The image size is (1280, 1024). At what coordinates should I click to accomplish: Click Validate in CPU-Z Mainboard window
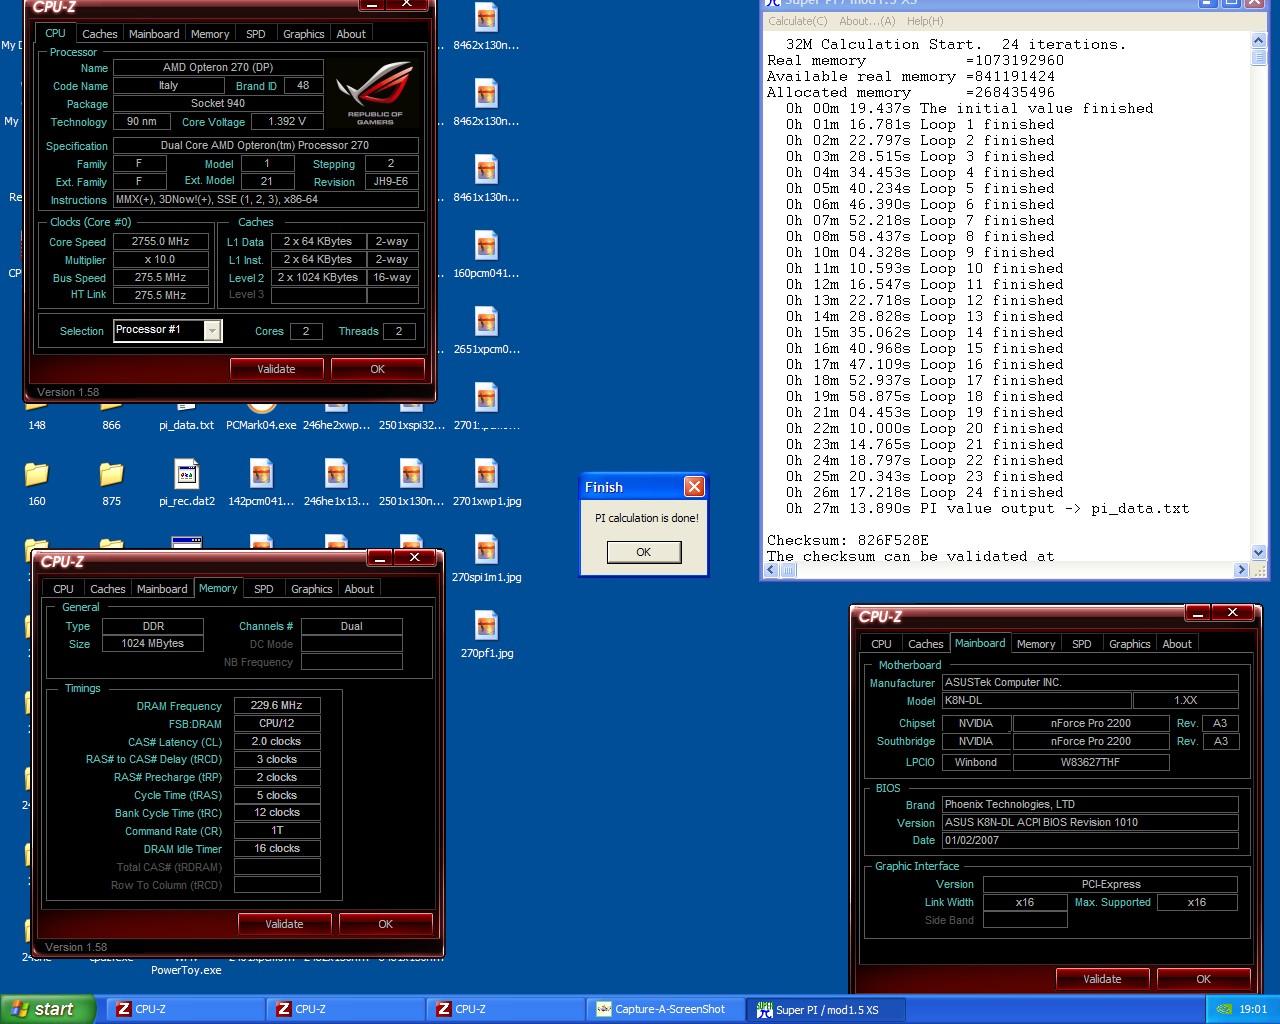click(1102, 979)
